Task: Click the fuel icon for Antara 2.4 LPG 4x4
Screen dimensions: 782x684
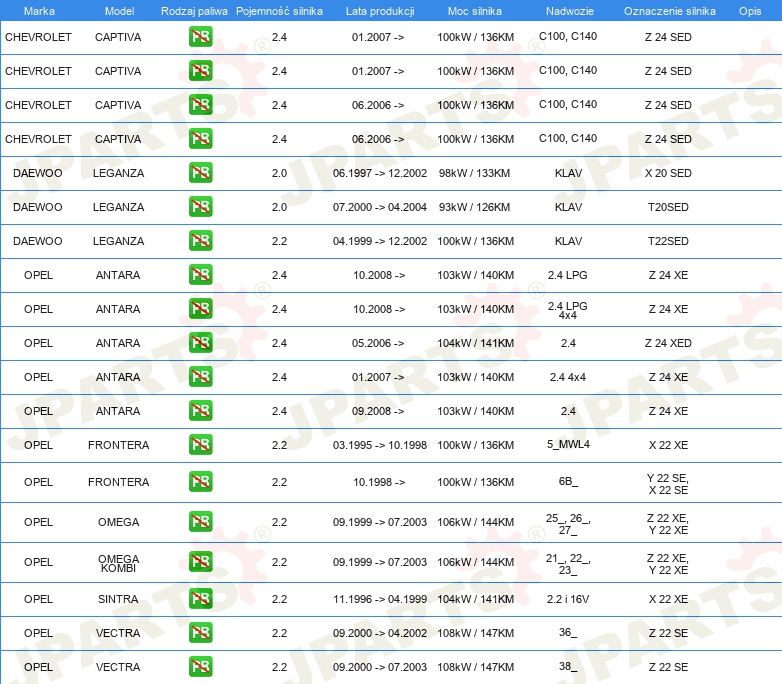Action: pos(200,309)
